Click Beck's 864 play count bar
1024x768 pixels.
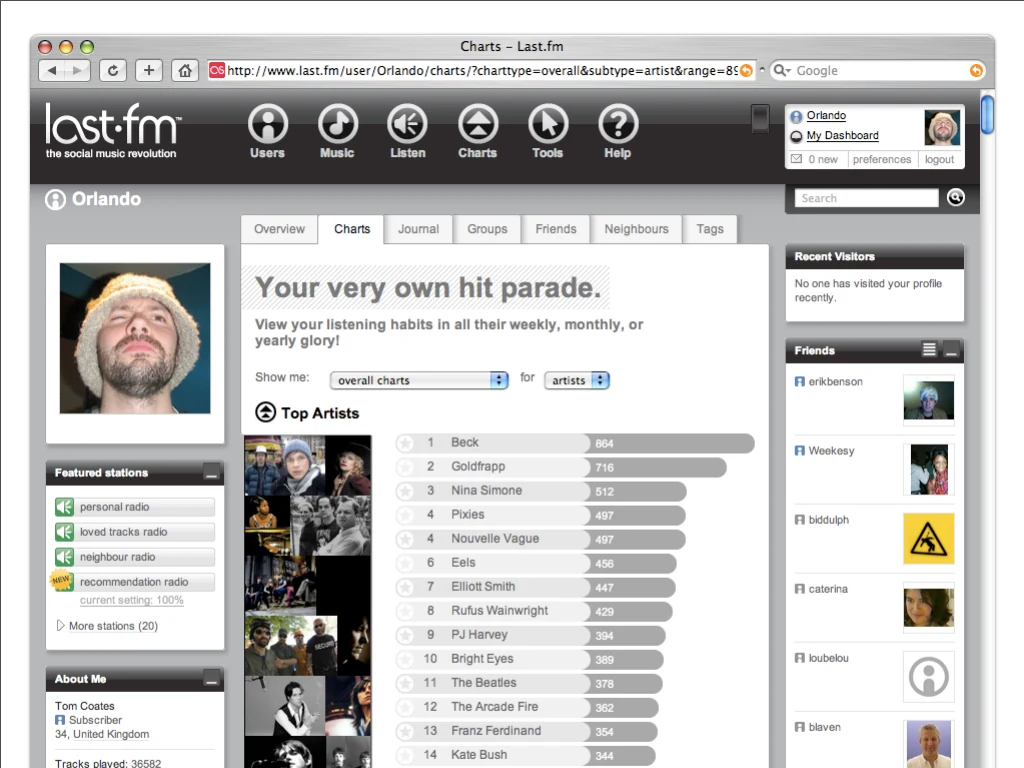tap(672, 443)
